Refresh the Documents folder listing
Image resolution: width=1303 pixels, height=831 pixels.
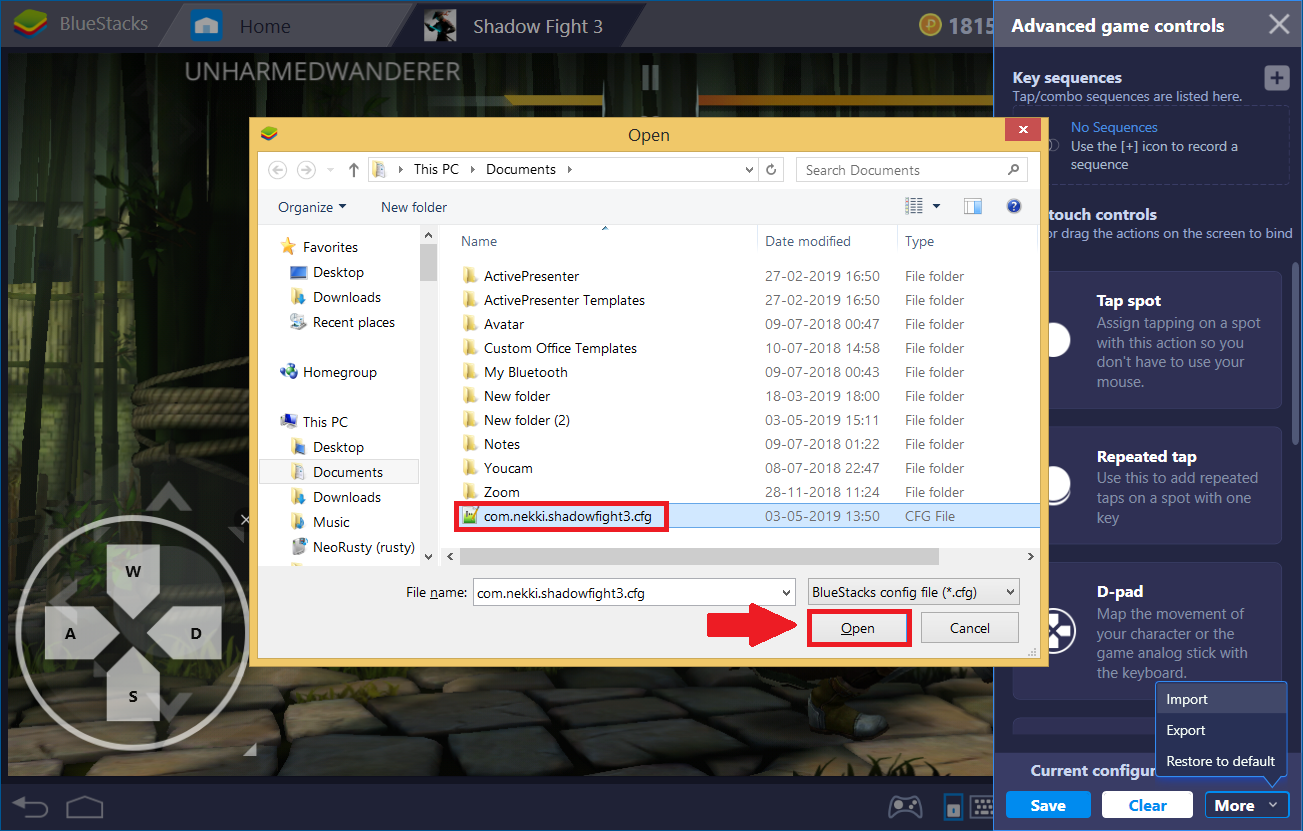click(771, 170)
